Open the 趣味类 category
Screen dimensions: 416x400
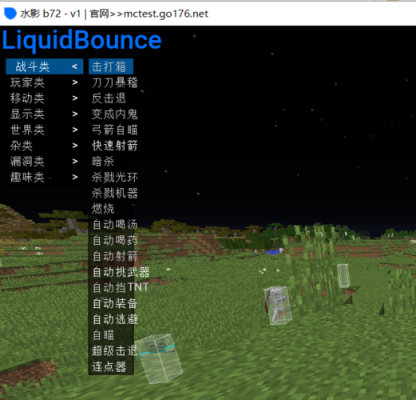pos(44,177)
